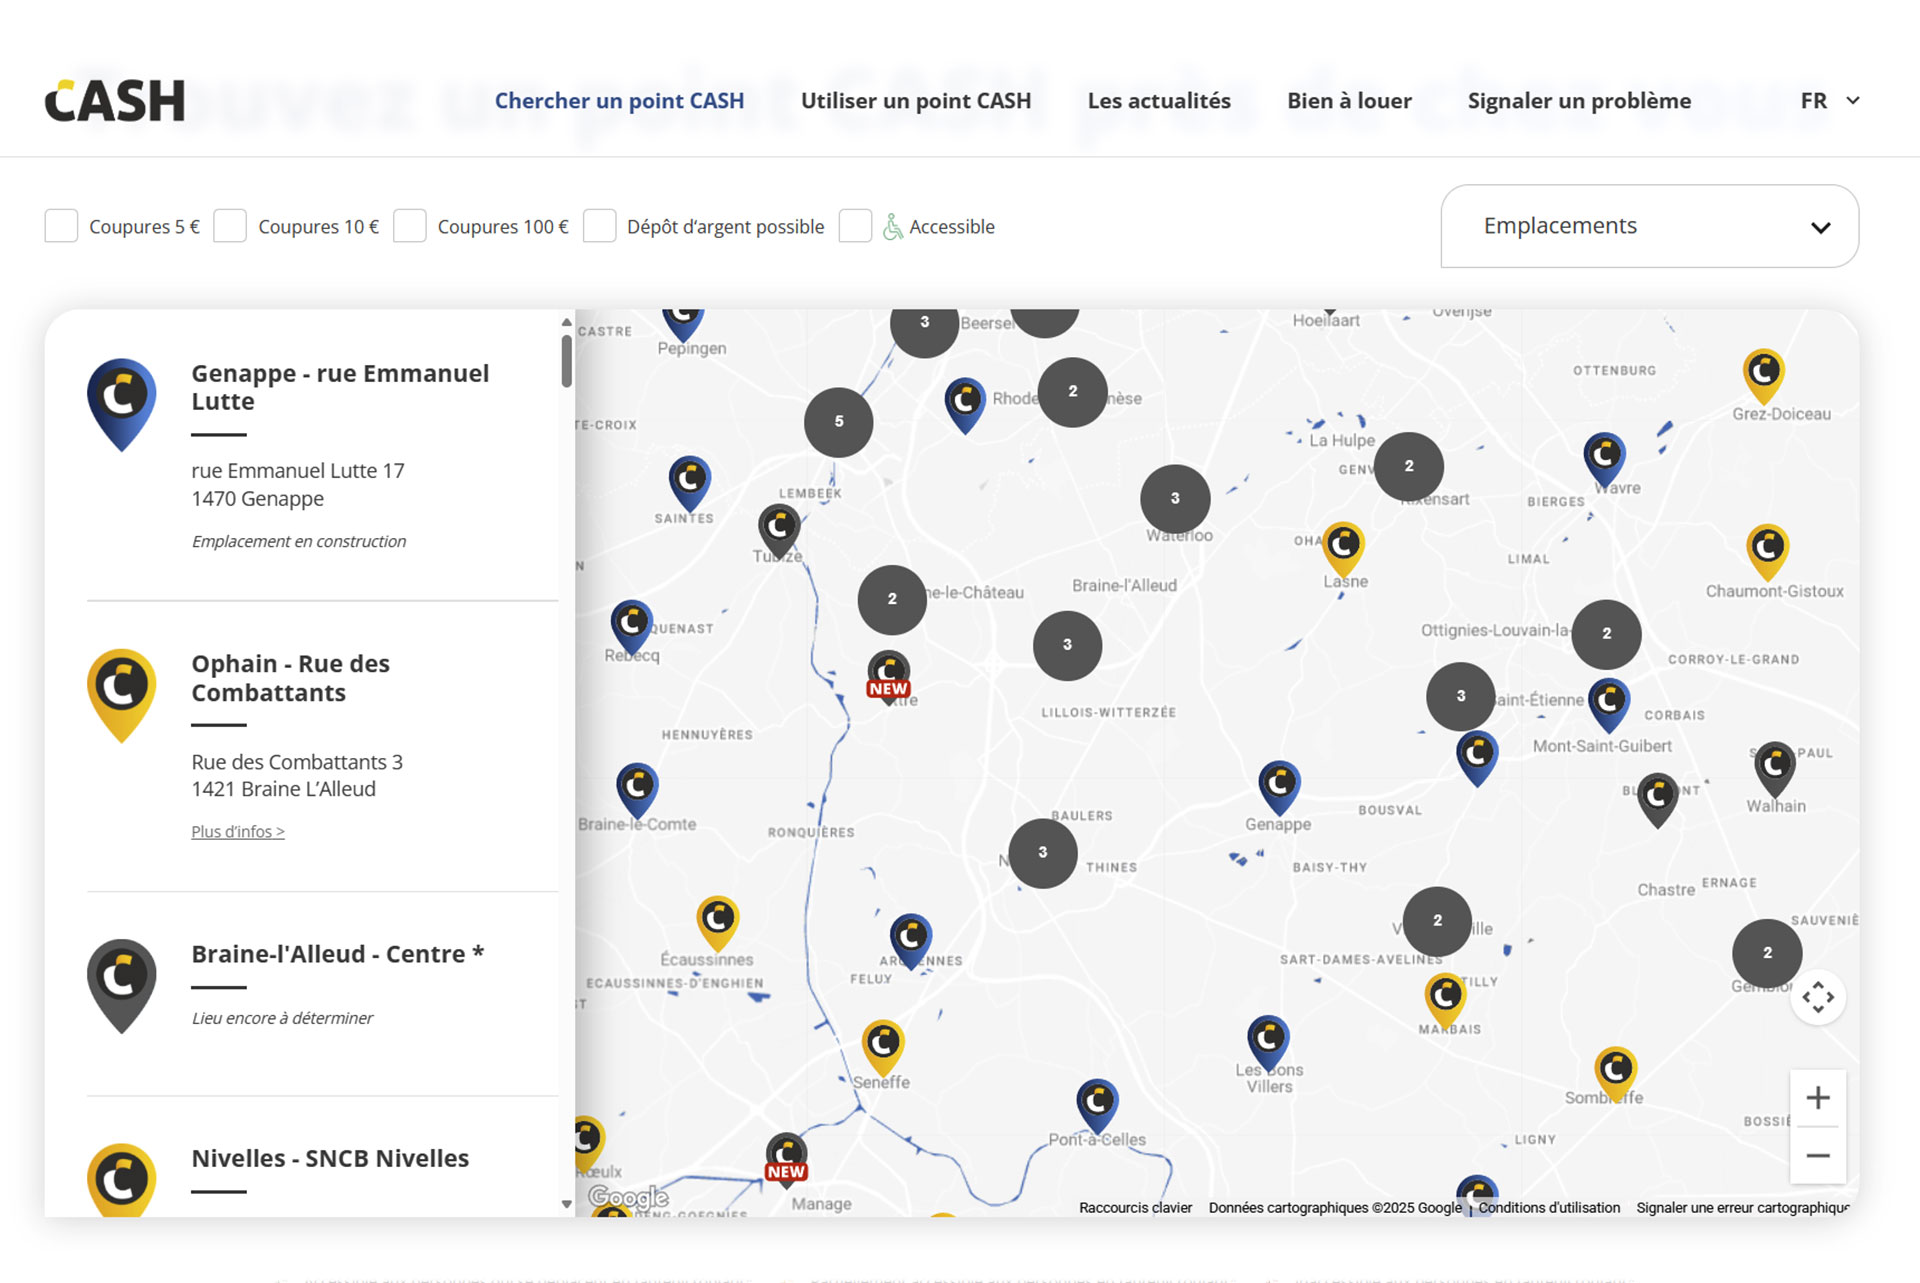The image size is (1920, 1283).
Task: Open the cluster marker showing 5 locations
Action: (838, 422)
